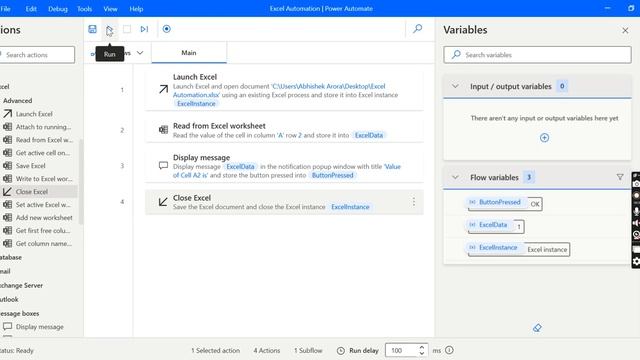Screen dimensions: 640x360
Task: Click the Run delay clock icon
Action: tap(341, 351)
